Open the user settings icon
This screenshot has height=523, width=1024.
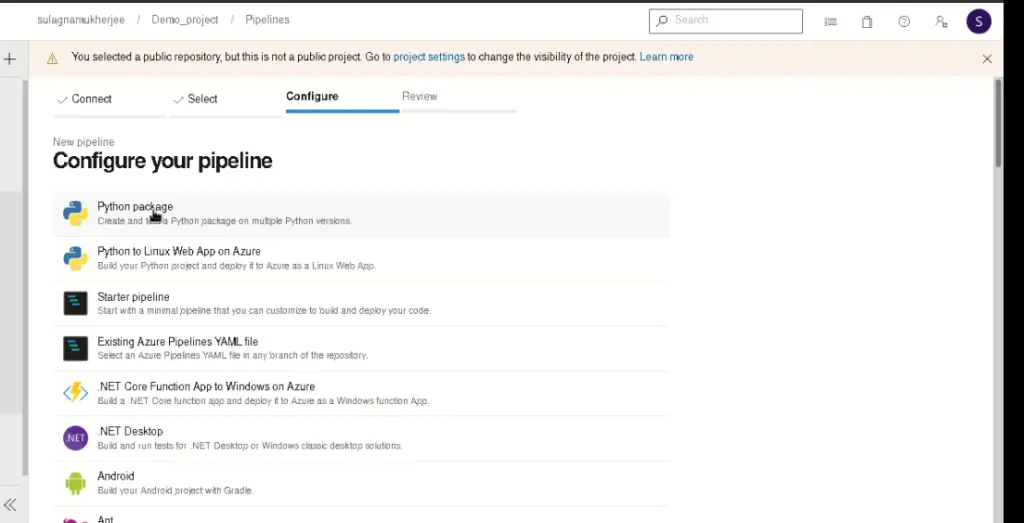tap(941, 22)
